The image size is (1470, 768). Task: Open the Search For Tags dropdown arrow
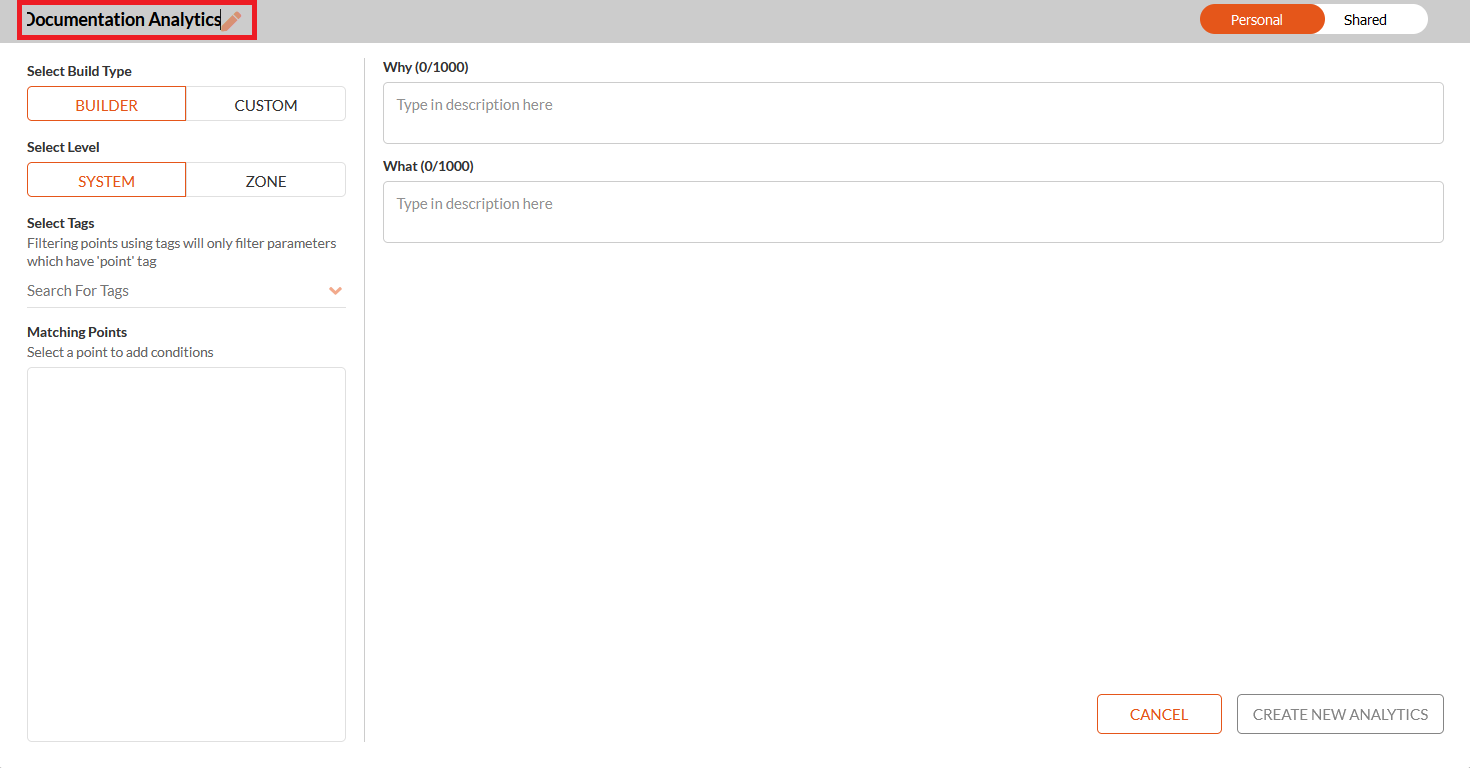click(x=335, y=291)
